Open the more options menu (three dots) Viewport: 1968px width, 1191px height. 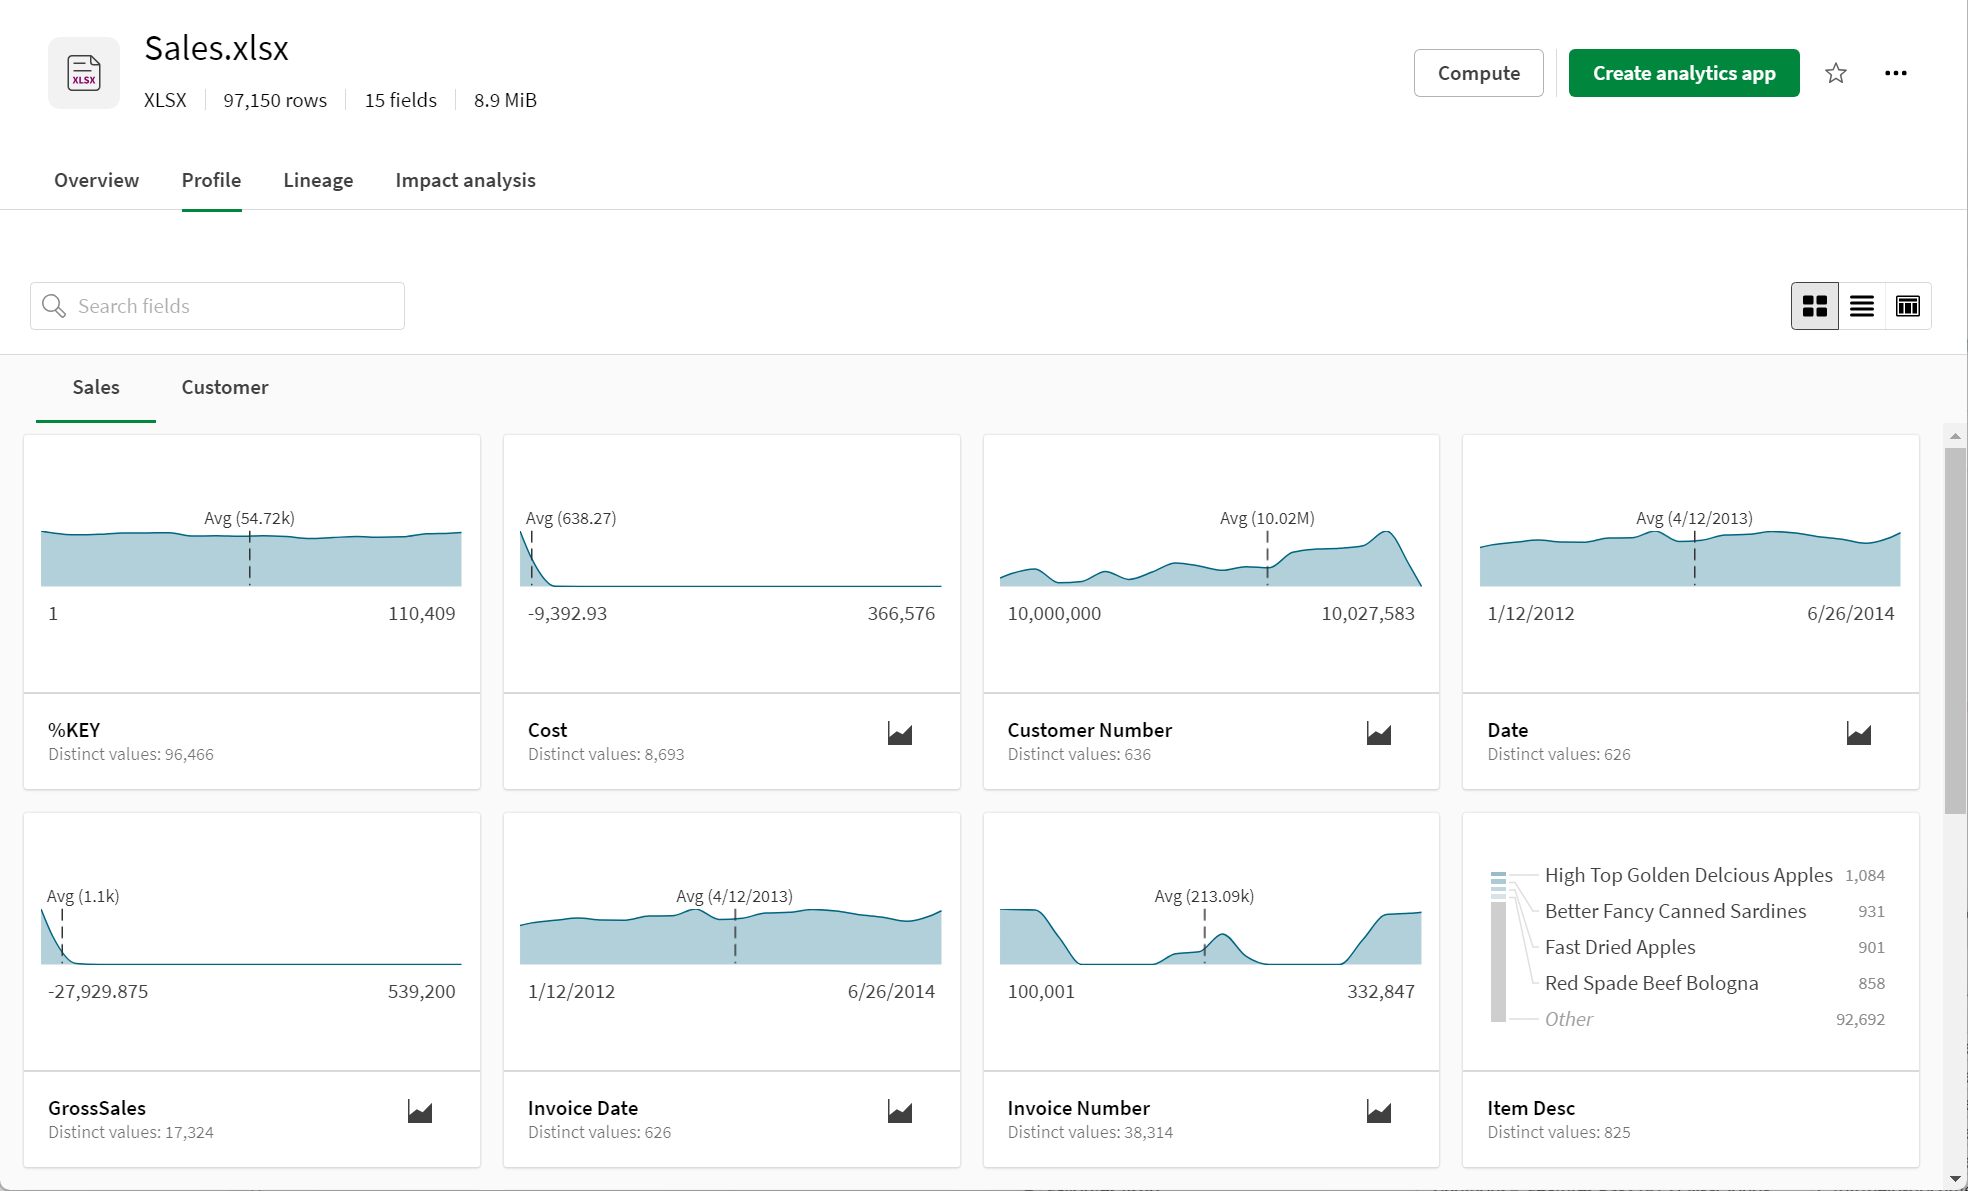pos(1896,73)
